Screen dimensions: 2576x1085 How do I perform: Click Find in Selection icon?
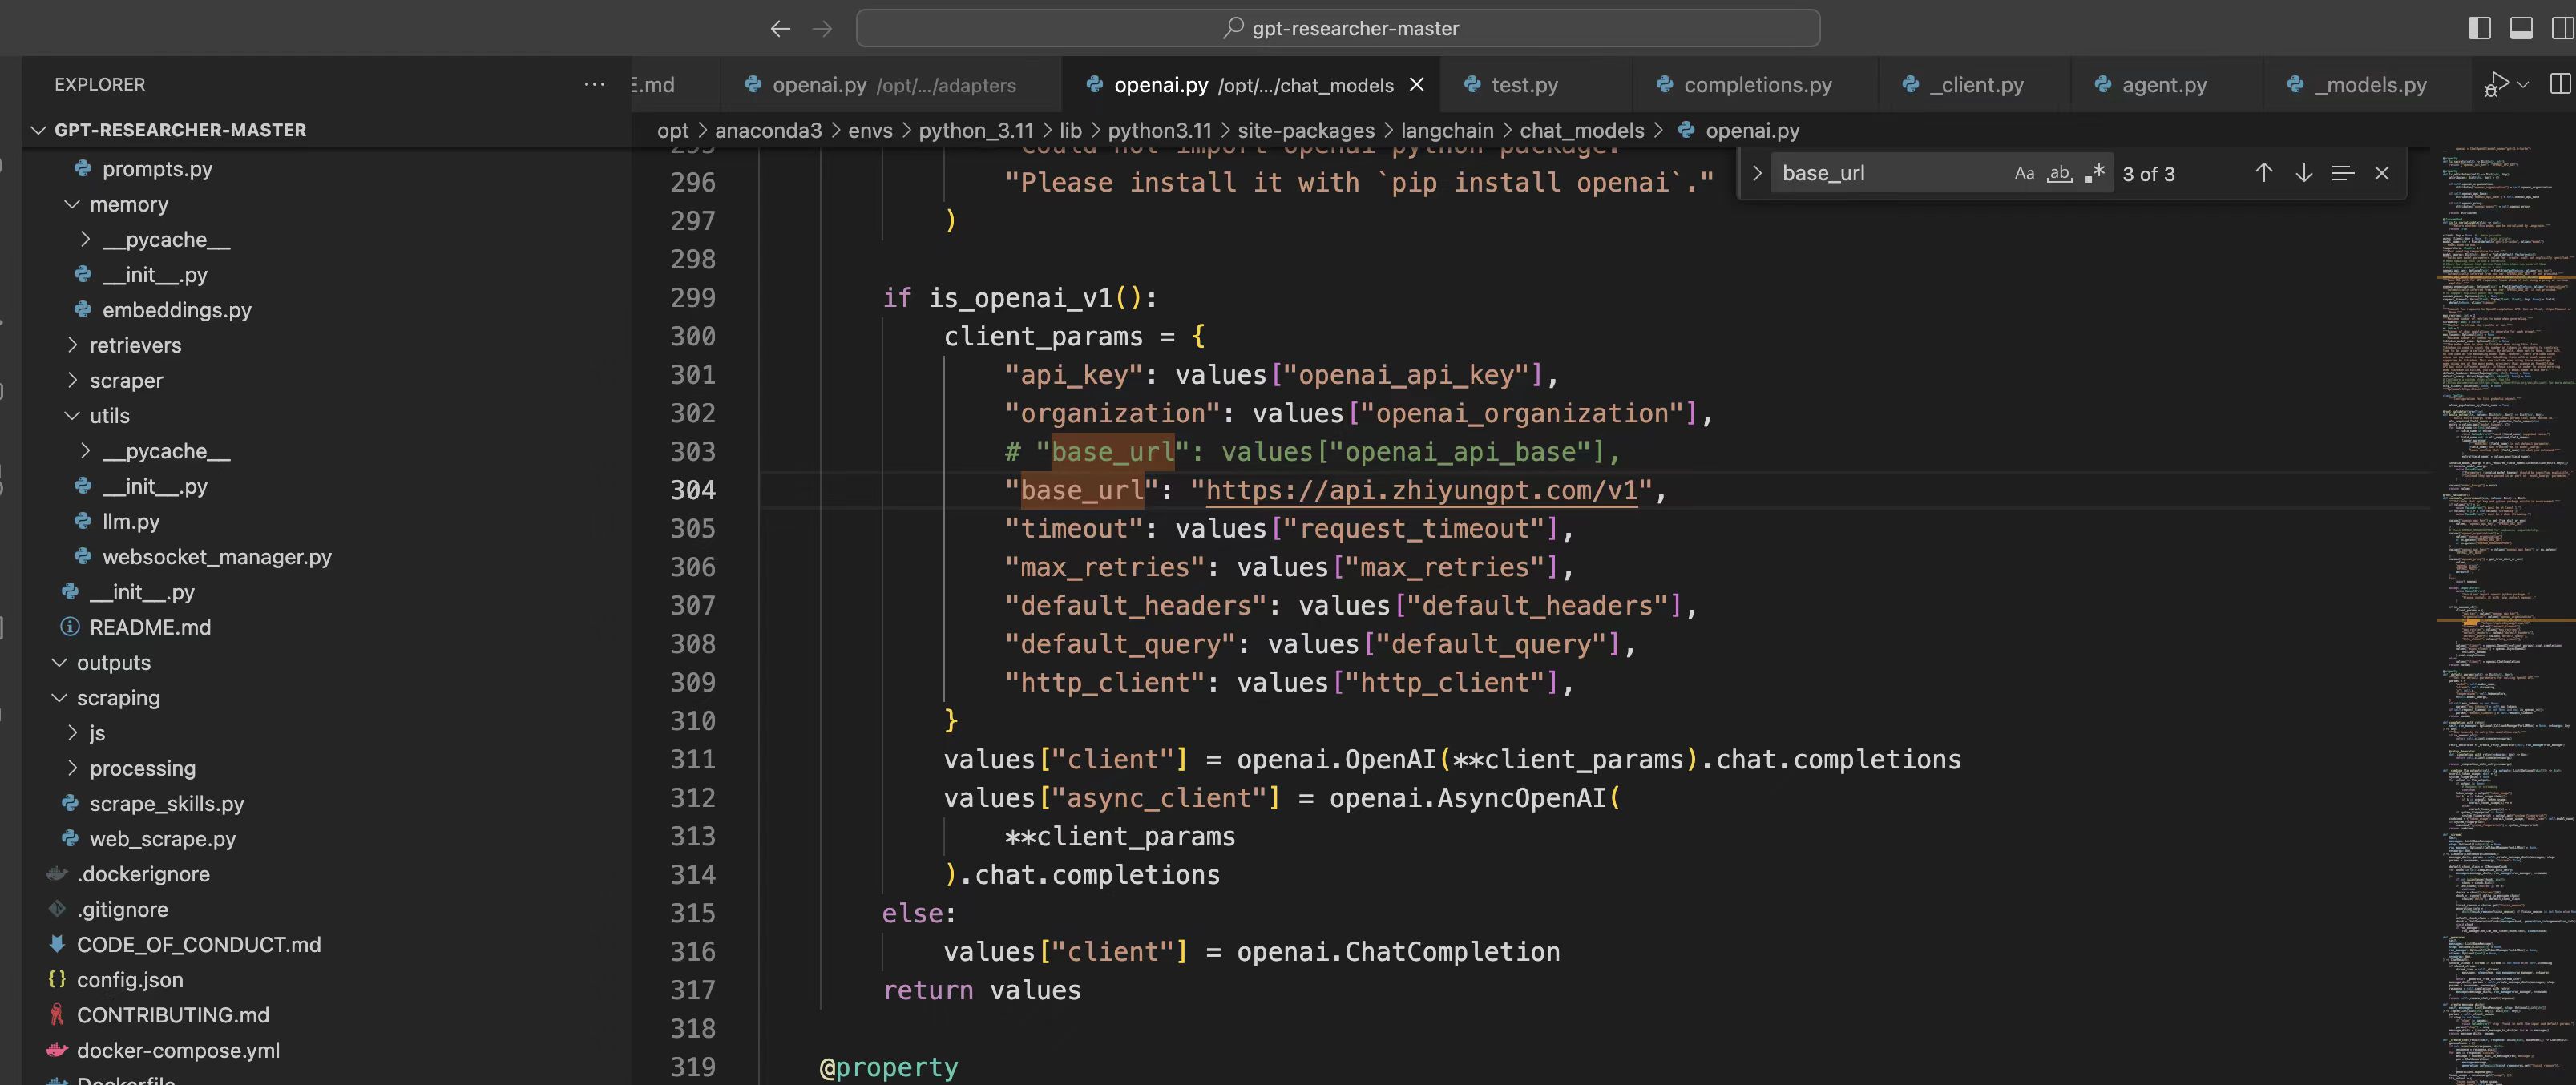tap(2342, 173)
